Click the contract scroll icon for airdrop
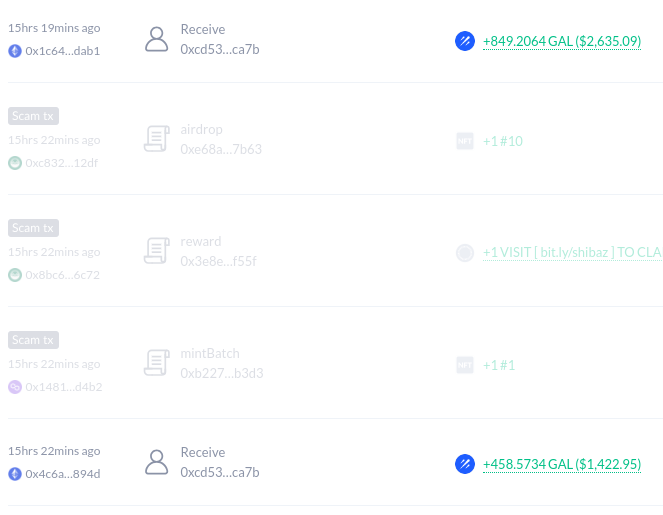The width and height of the screenshot is (663, 515). (x=156, y=139)
